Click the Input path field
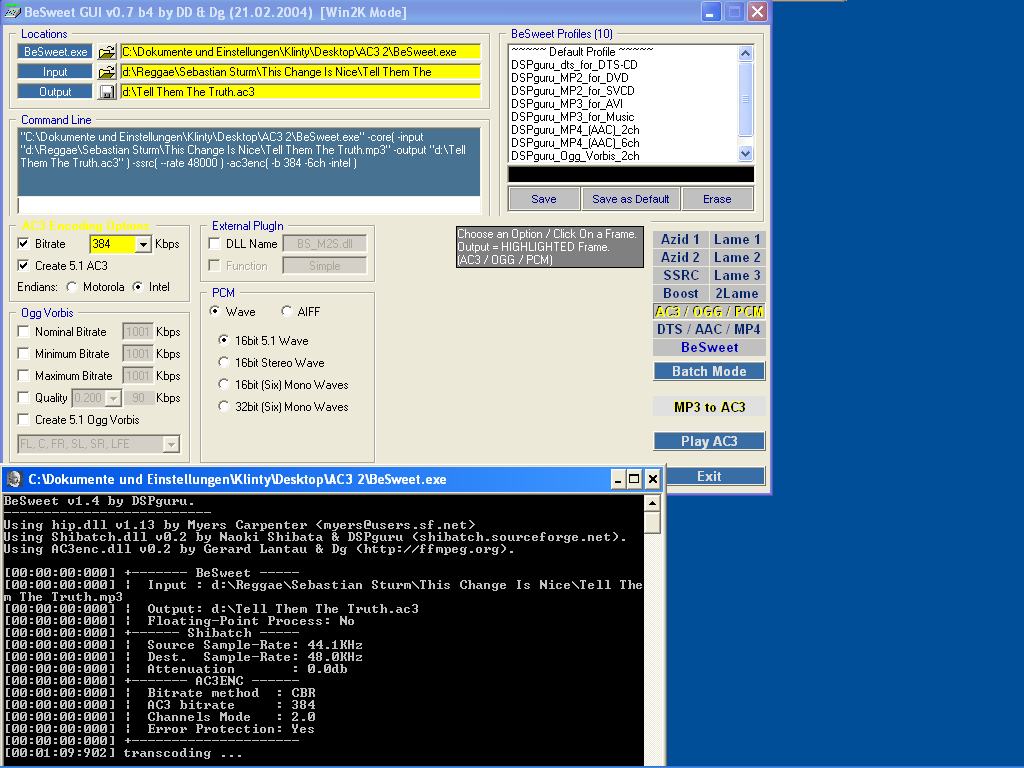Screen dimensions: 1024x768 [x=300, y=72]
